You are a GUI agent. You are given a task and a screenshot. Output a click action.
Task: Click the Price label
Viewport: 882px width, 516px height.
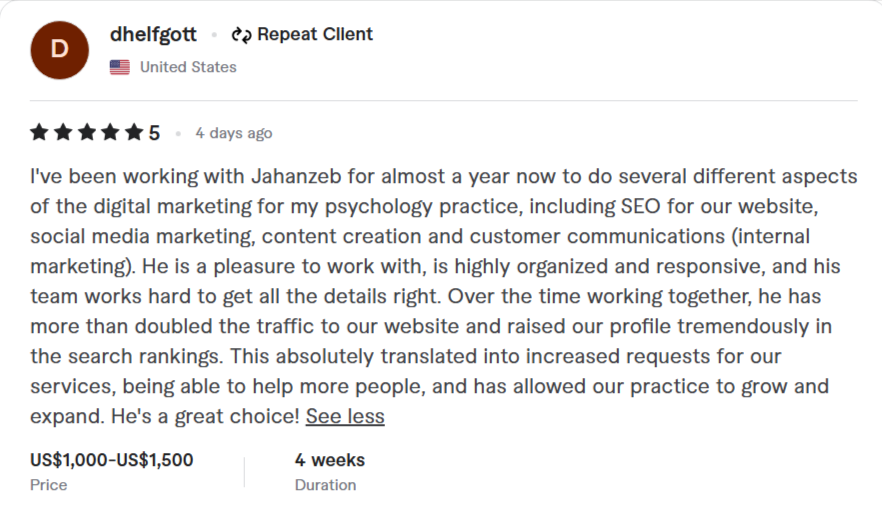point(49,485)
